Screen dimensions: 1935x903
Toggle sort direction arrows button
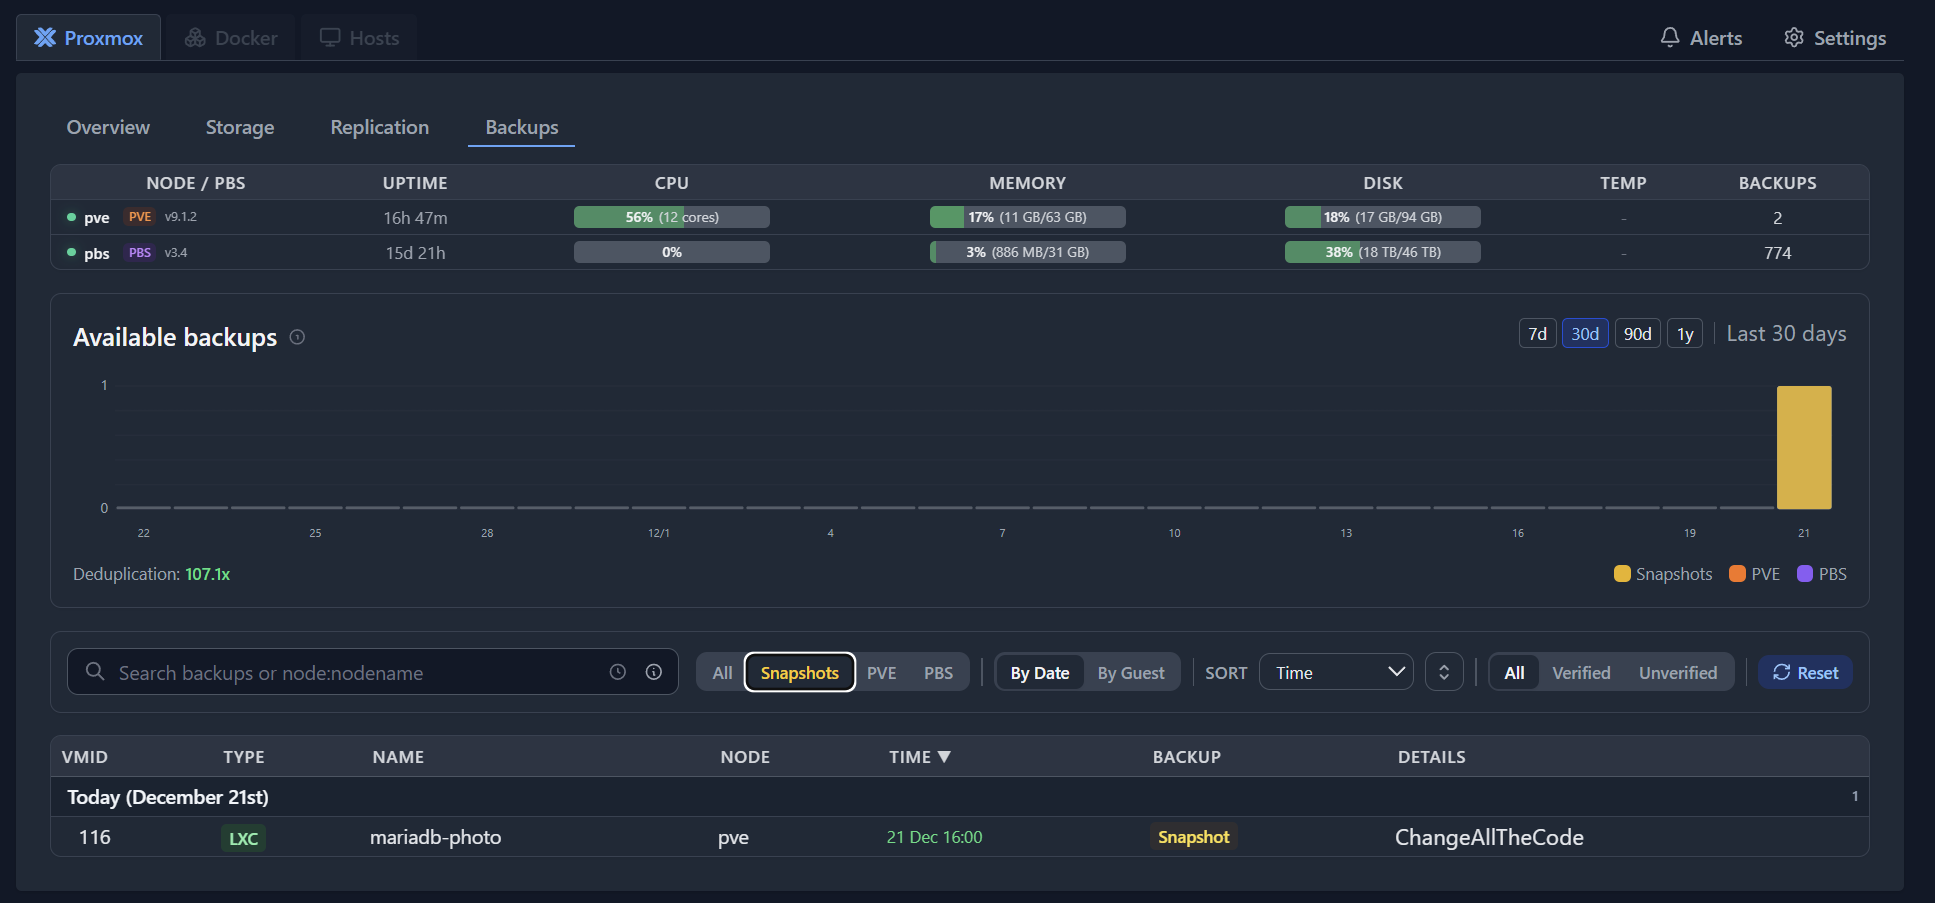point(1444,672)
